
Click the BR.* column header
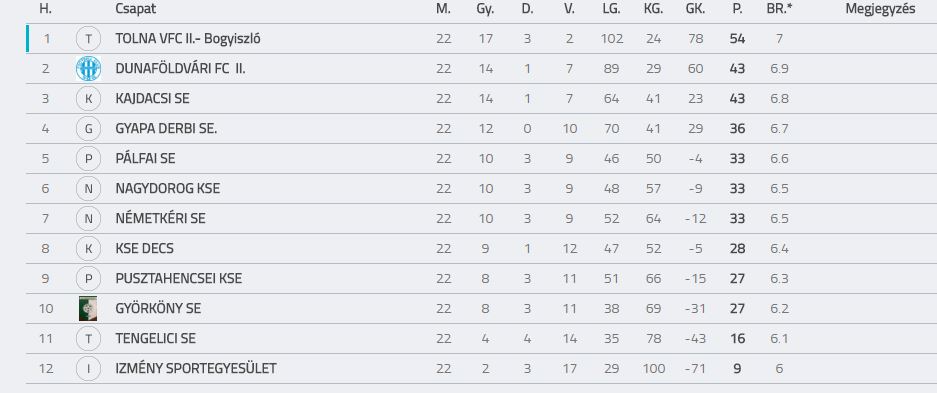pyautogui.click(x=779, y=9)
